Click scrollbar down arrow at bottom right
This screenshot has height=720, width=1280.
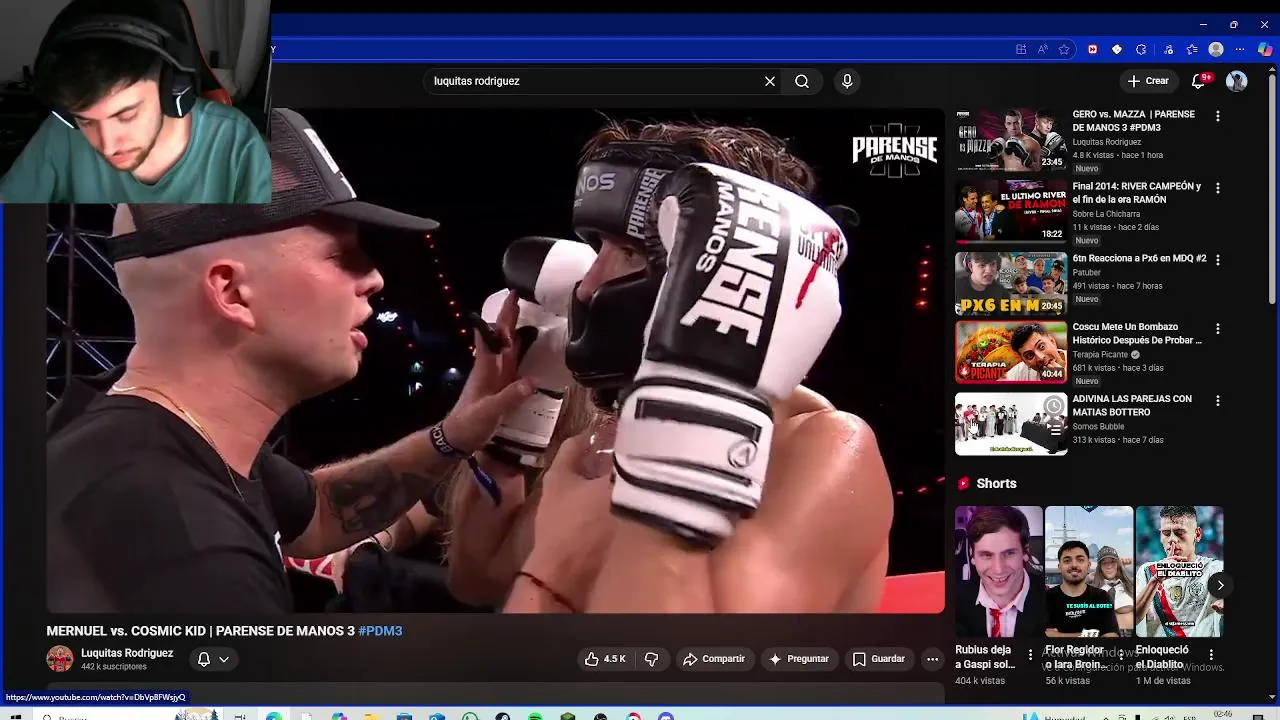click(1272, 697)
